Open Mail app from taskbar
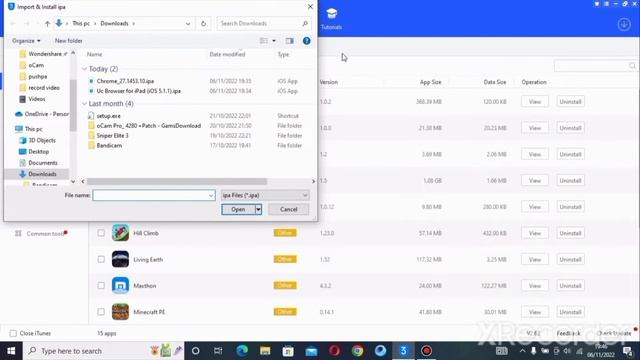The height and width of the screenshot is (360, 640). 311,351
